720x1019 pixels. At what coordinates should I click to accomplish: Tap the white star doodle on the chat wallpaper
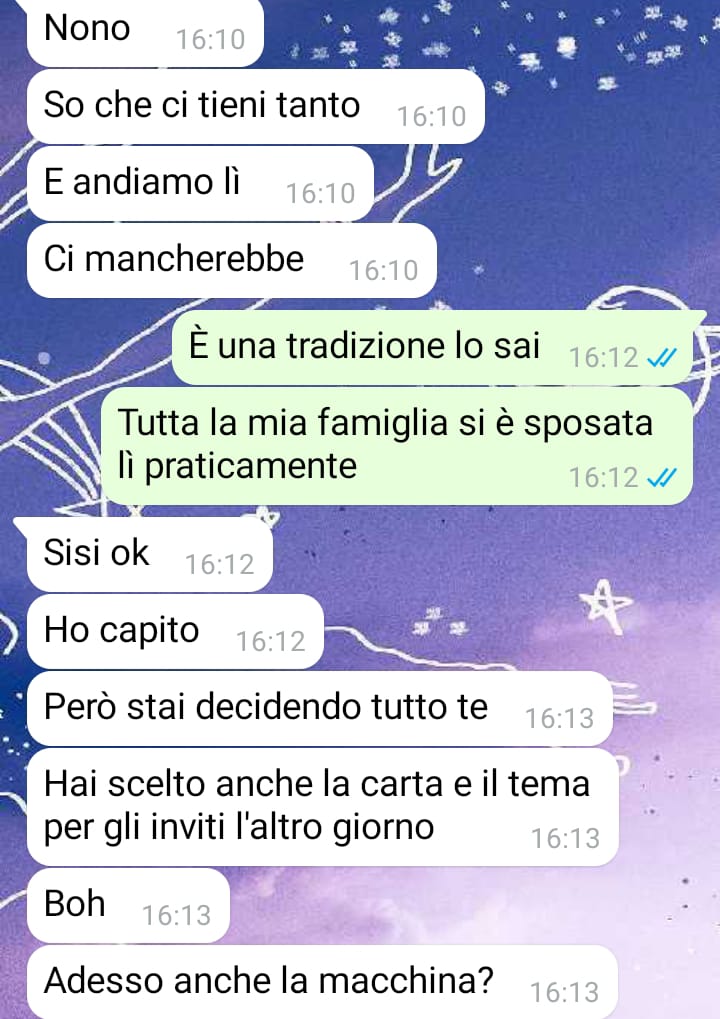606,606
